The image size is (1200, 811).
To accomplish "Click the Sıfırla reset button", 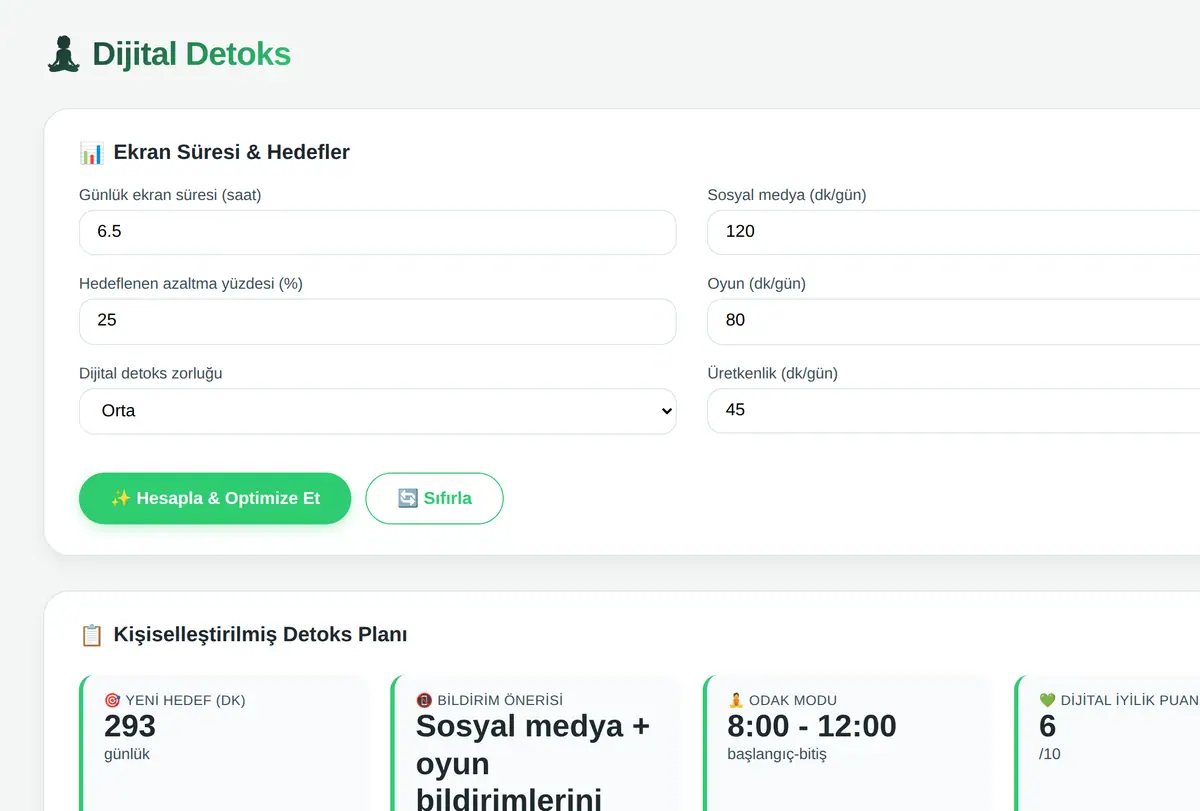I will (434, 498).
